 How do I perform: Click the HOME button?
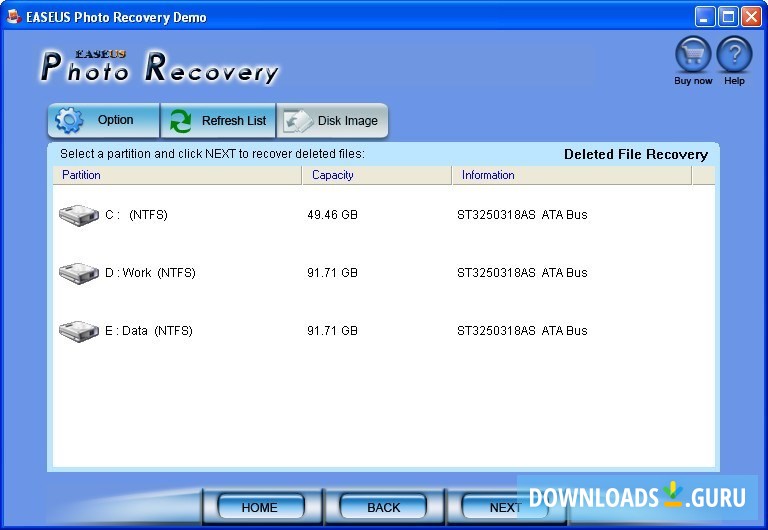pyautogui.click(x=260, y=507)
